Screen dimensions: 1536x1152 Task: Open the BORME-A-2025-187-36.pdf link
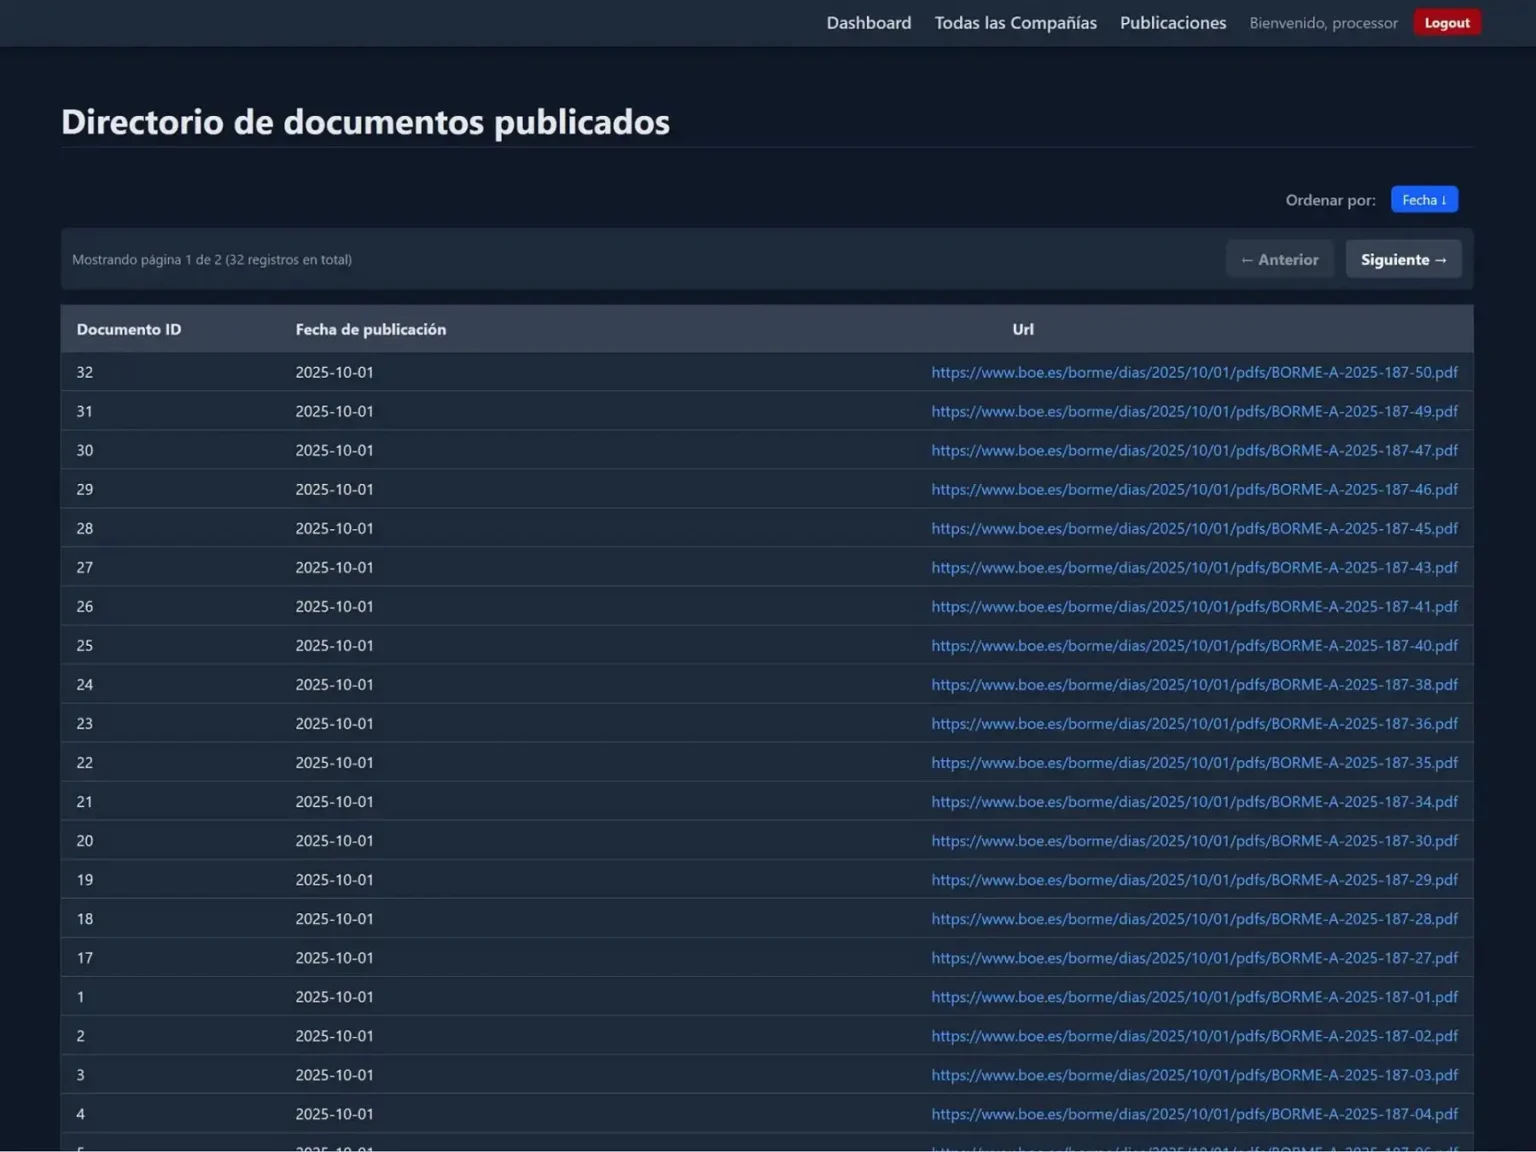tap(1194, 723)
